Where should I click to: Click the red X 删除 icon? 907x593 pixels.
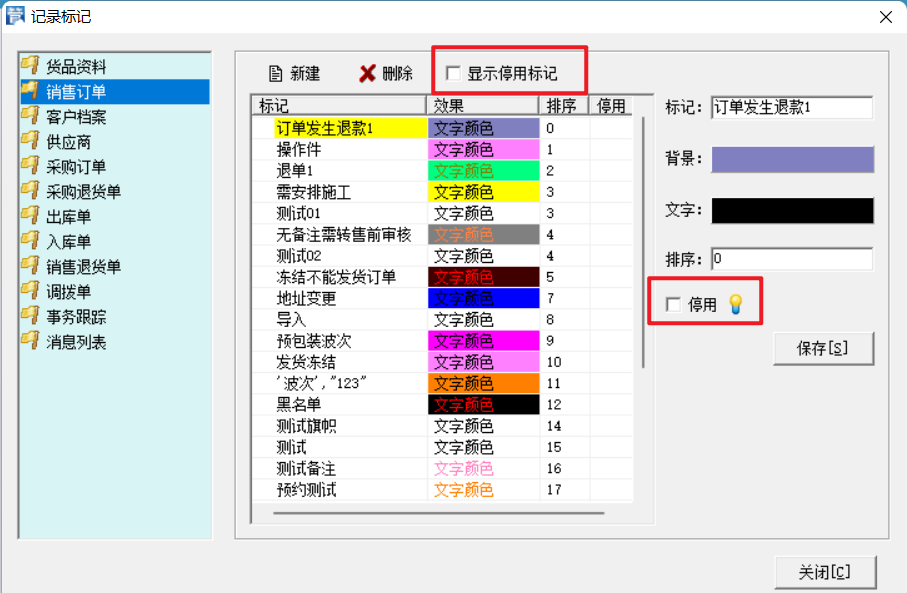367,73
